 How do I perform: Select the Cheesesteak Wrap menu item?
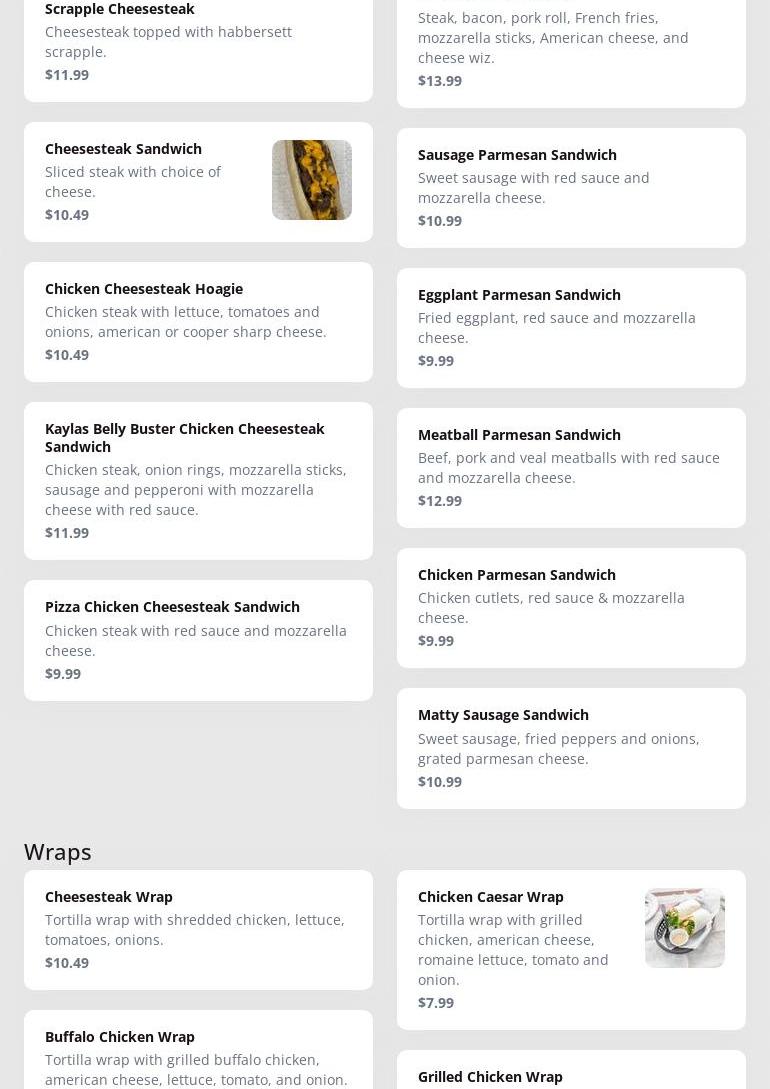[x=198, y=929]
